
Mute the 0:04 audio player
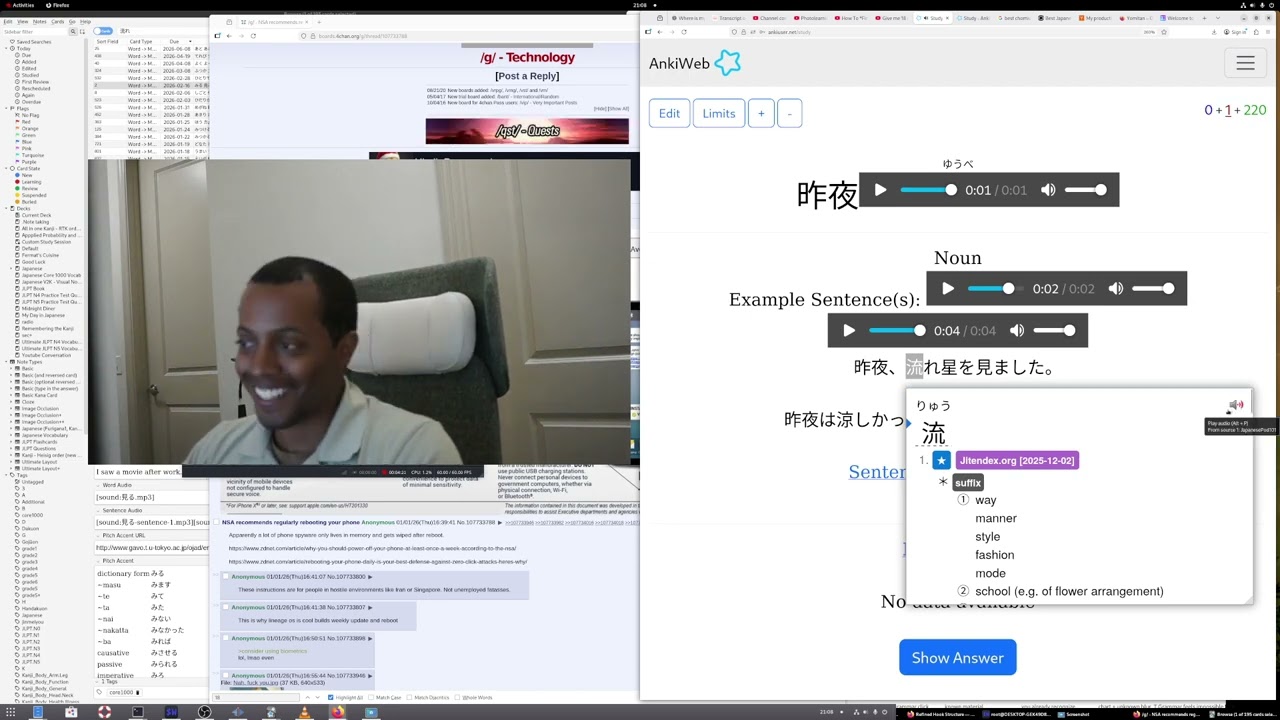[1017, 330]
